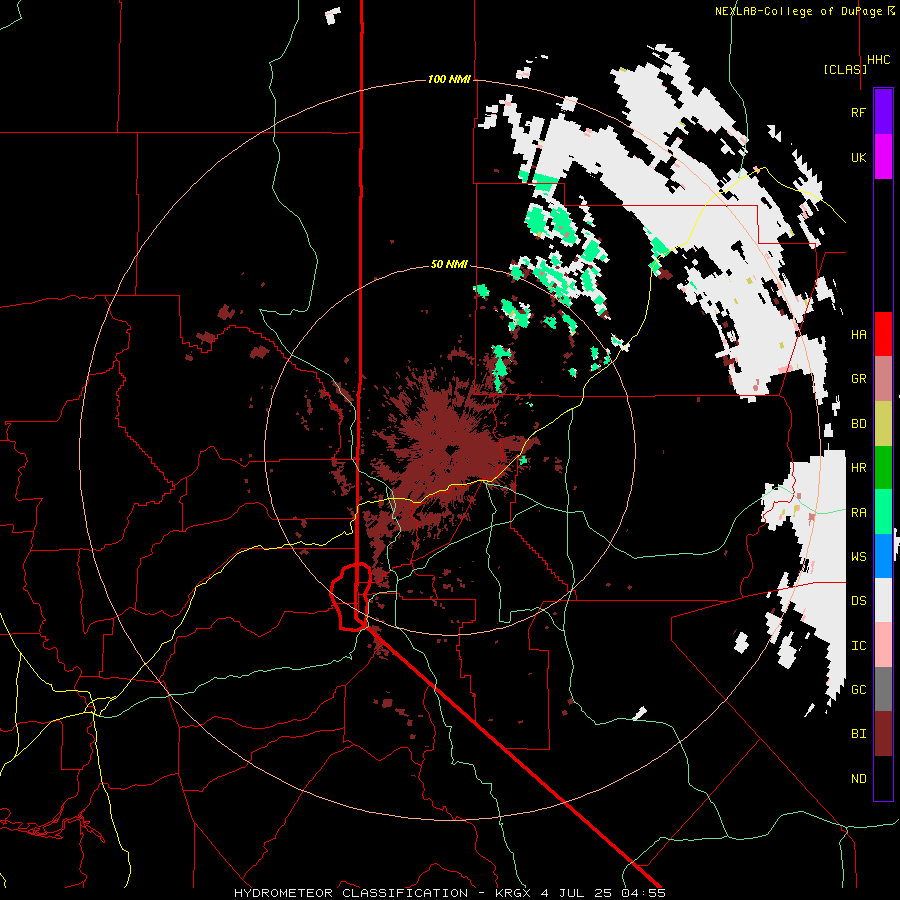Click the WS blue legend color block
The image size is (900, 900).
(883, 556)
